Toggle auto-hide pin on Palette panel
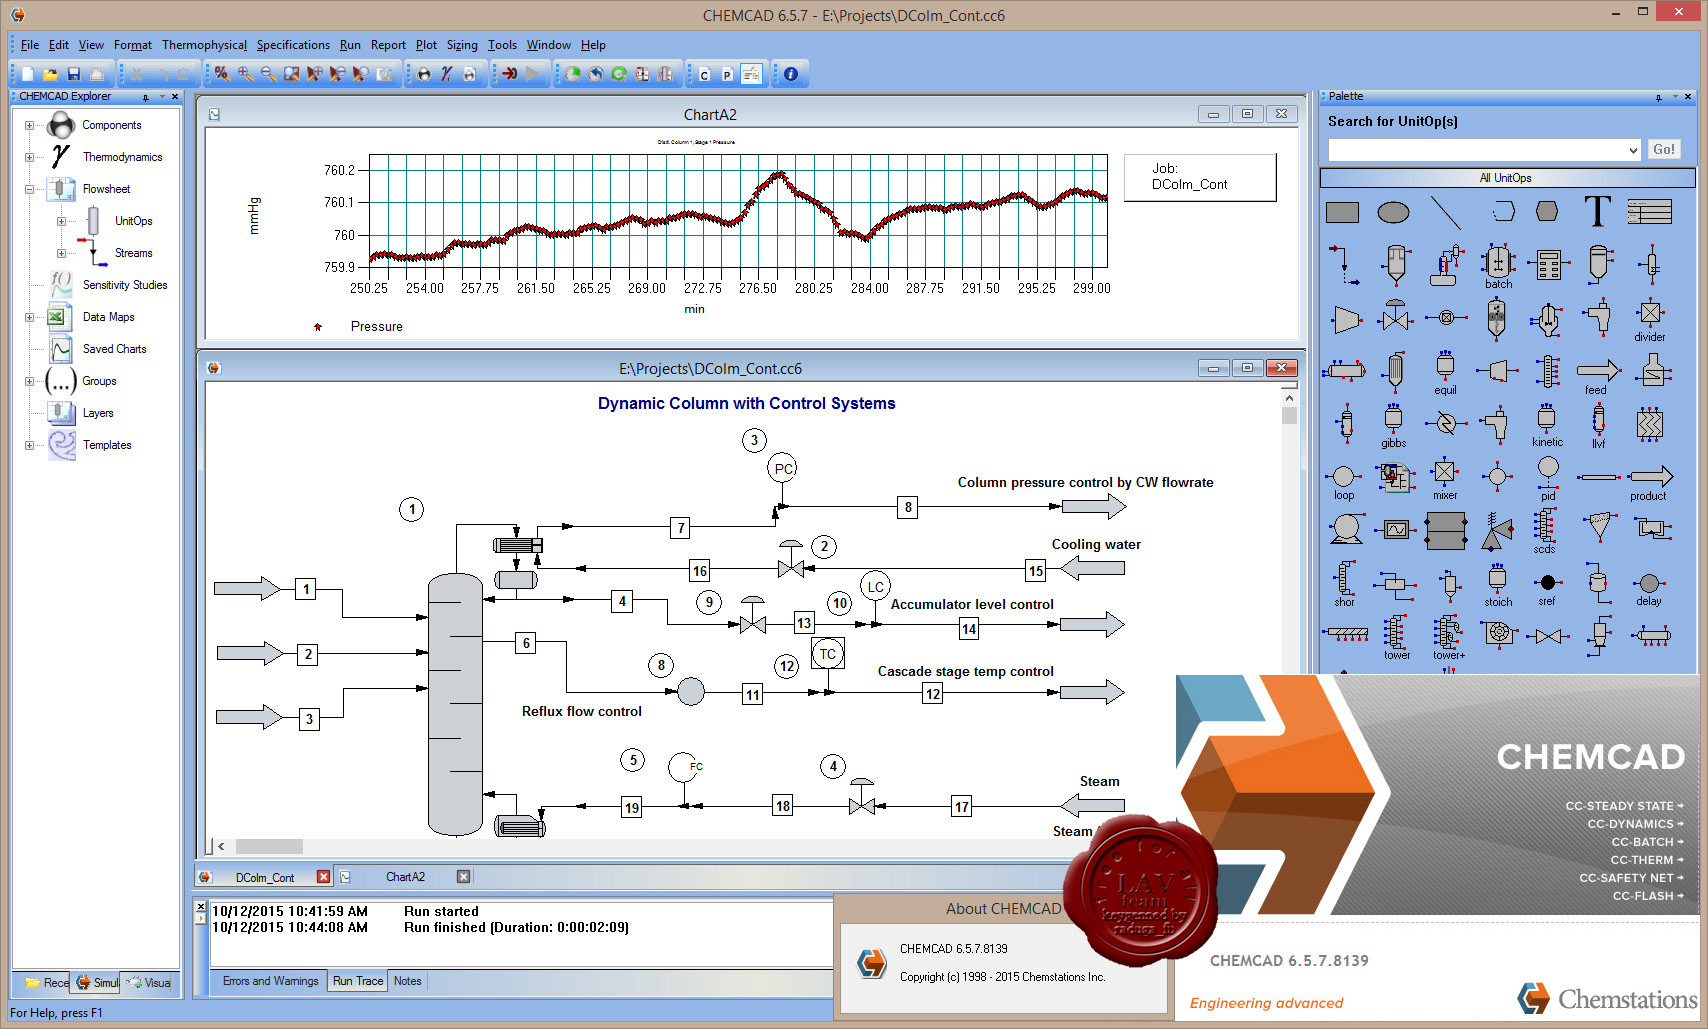Image resolution: width=1708 pixels, height=1029 pixels. click(x=1659, y=97)
